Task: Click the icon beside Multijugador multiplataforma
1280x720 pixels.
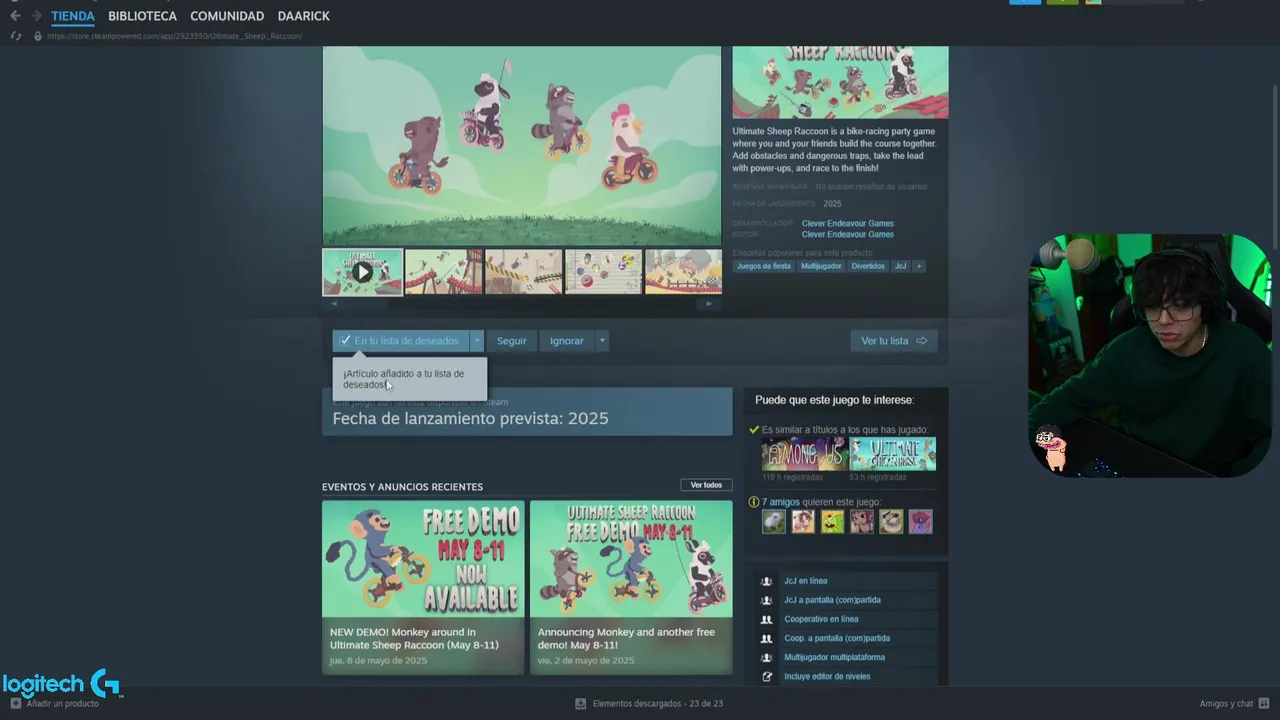Action: [x=767, y=657]
